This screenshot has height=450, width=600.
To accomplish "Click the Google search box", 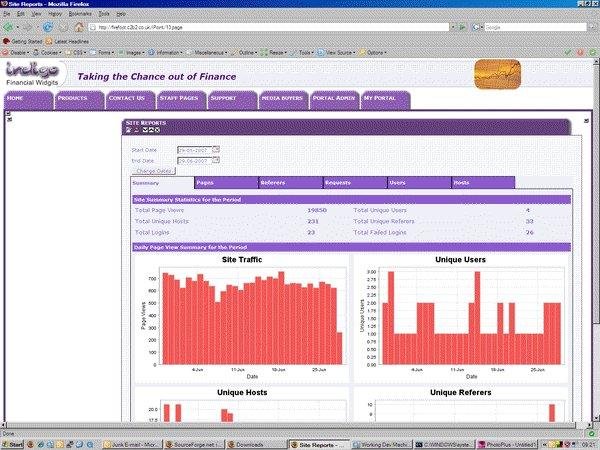I will [x=535, y=27].
